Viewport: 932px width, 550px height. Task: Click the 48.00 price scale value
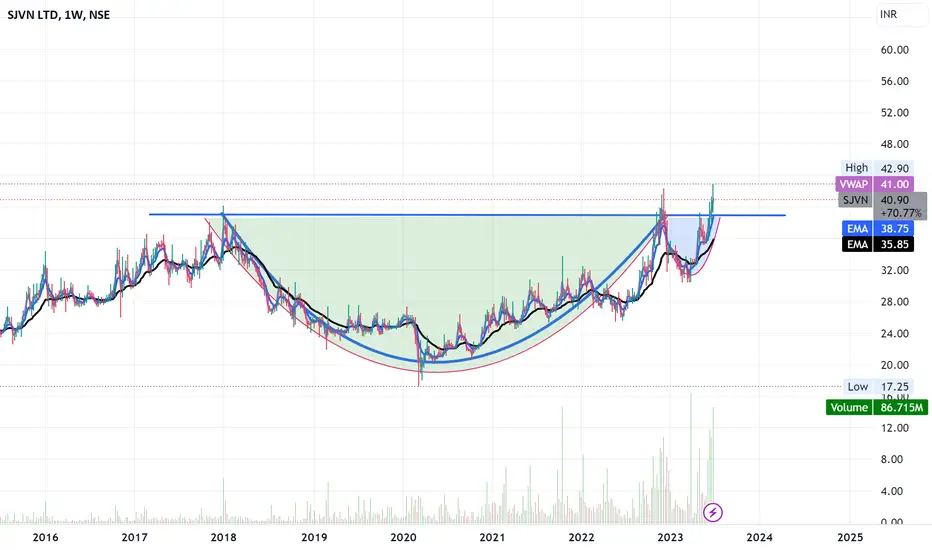pos(895,144)
